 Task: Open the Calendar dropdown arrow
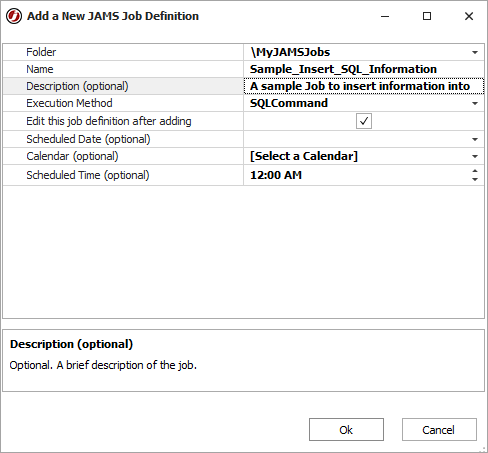point(475,156)
